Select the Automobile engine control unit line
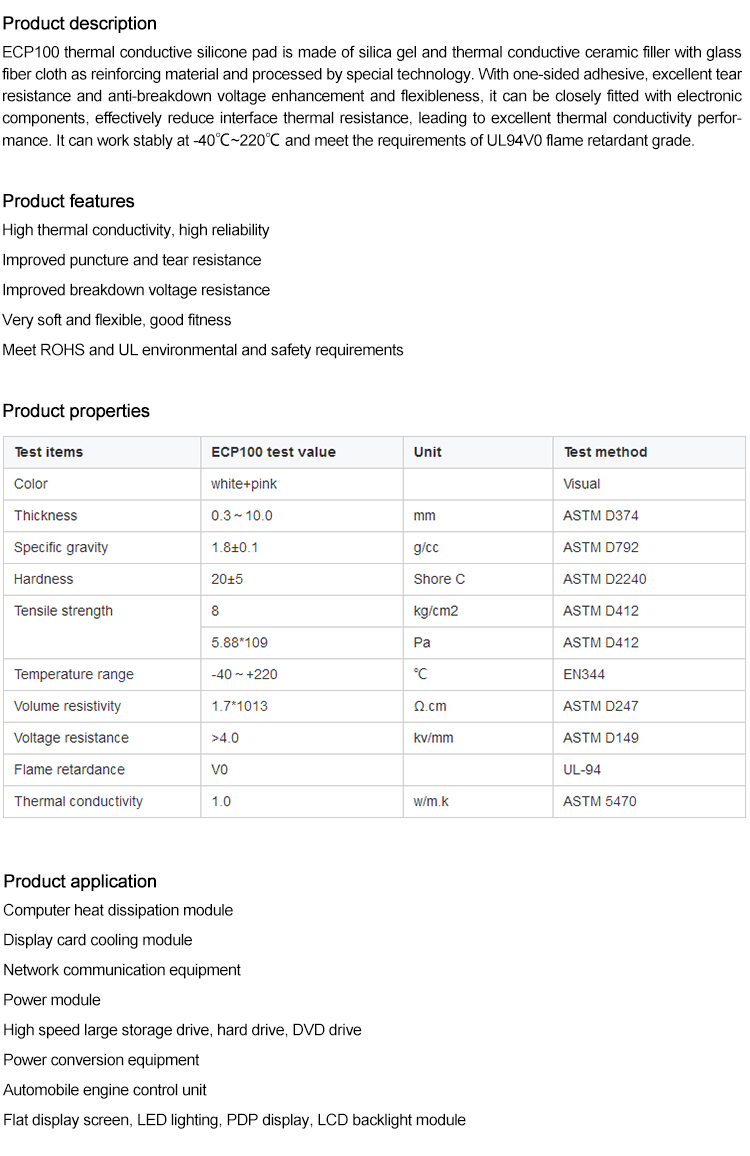 105,1090
